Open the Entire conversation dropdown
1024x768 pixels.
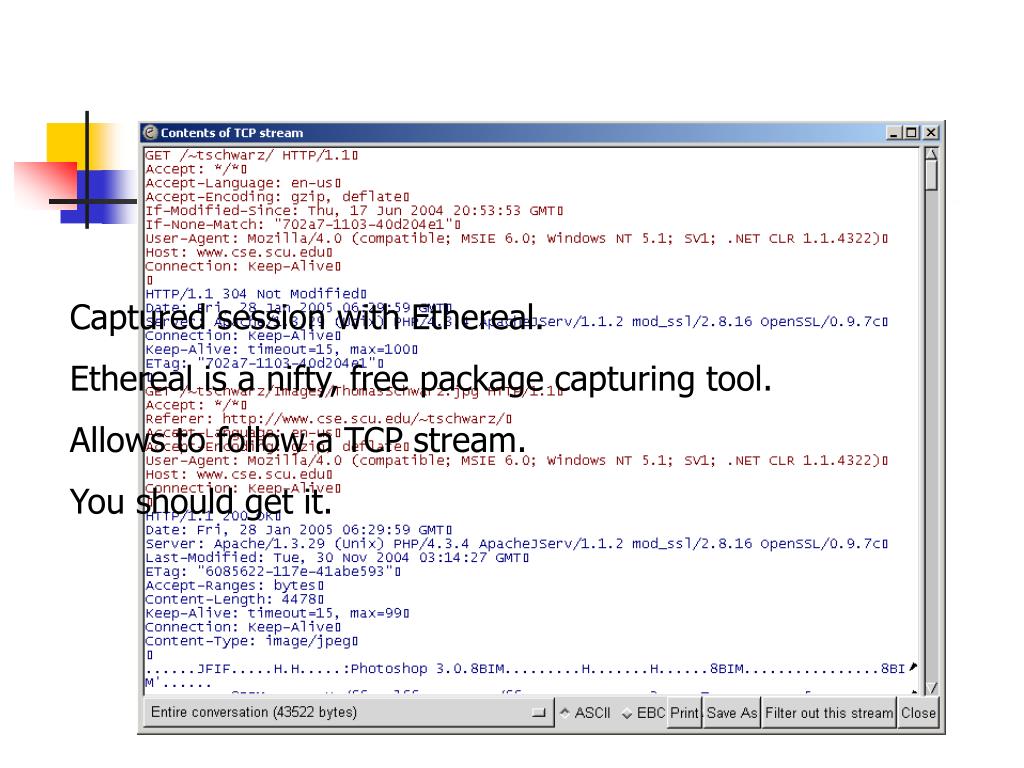pos(348,712)
